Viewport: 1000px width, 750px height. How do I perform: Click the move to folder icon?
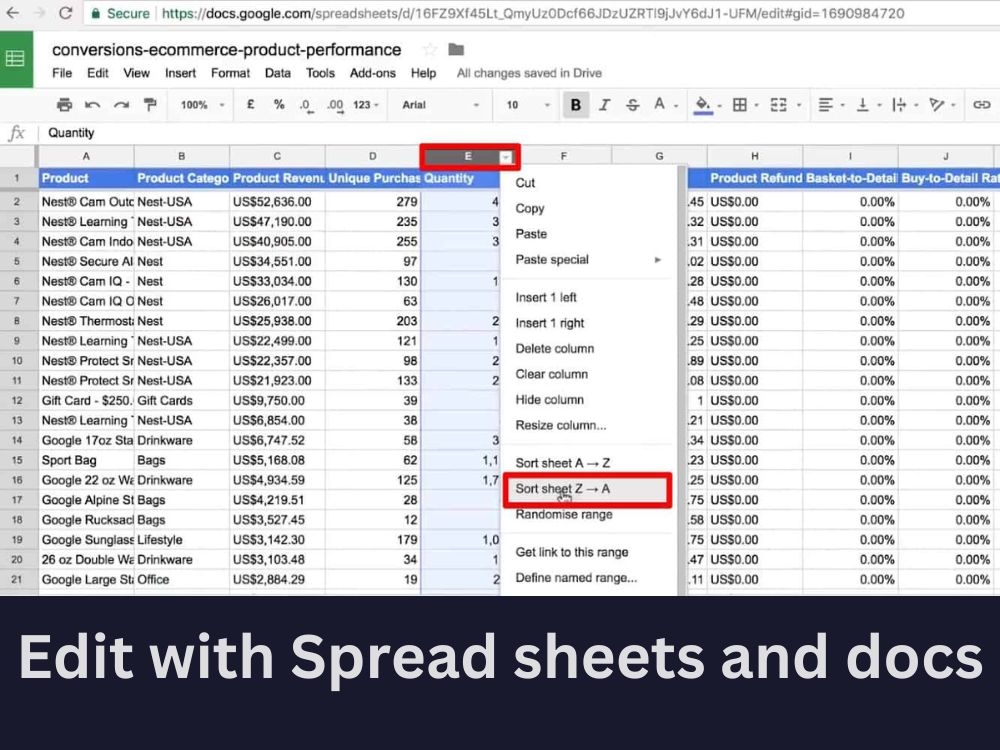point(456,50)
